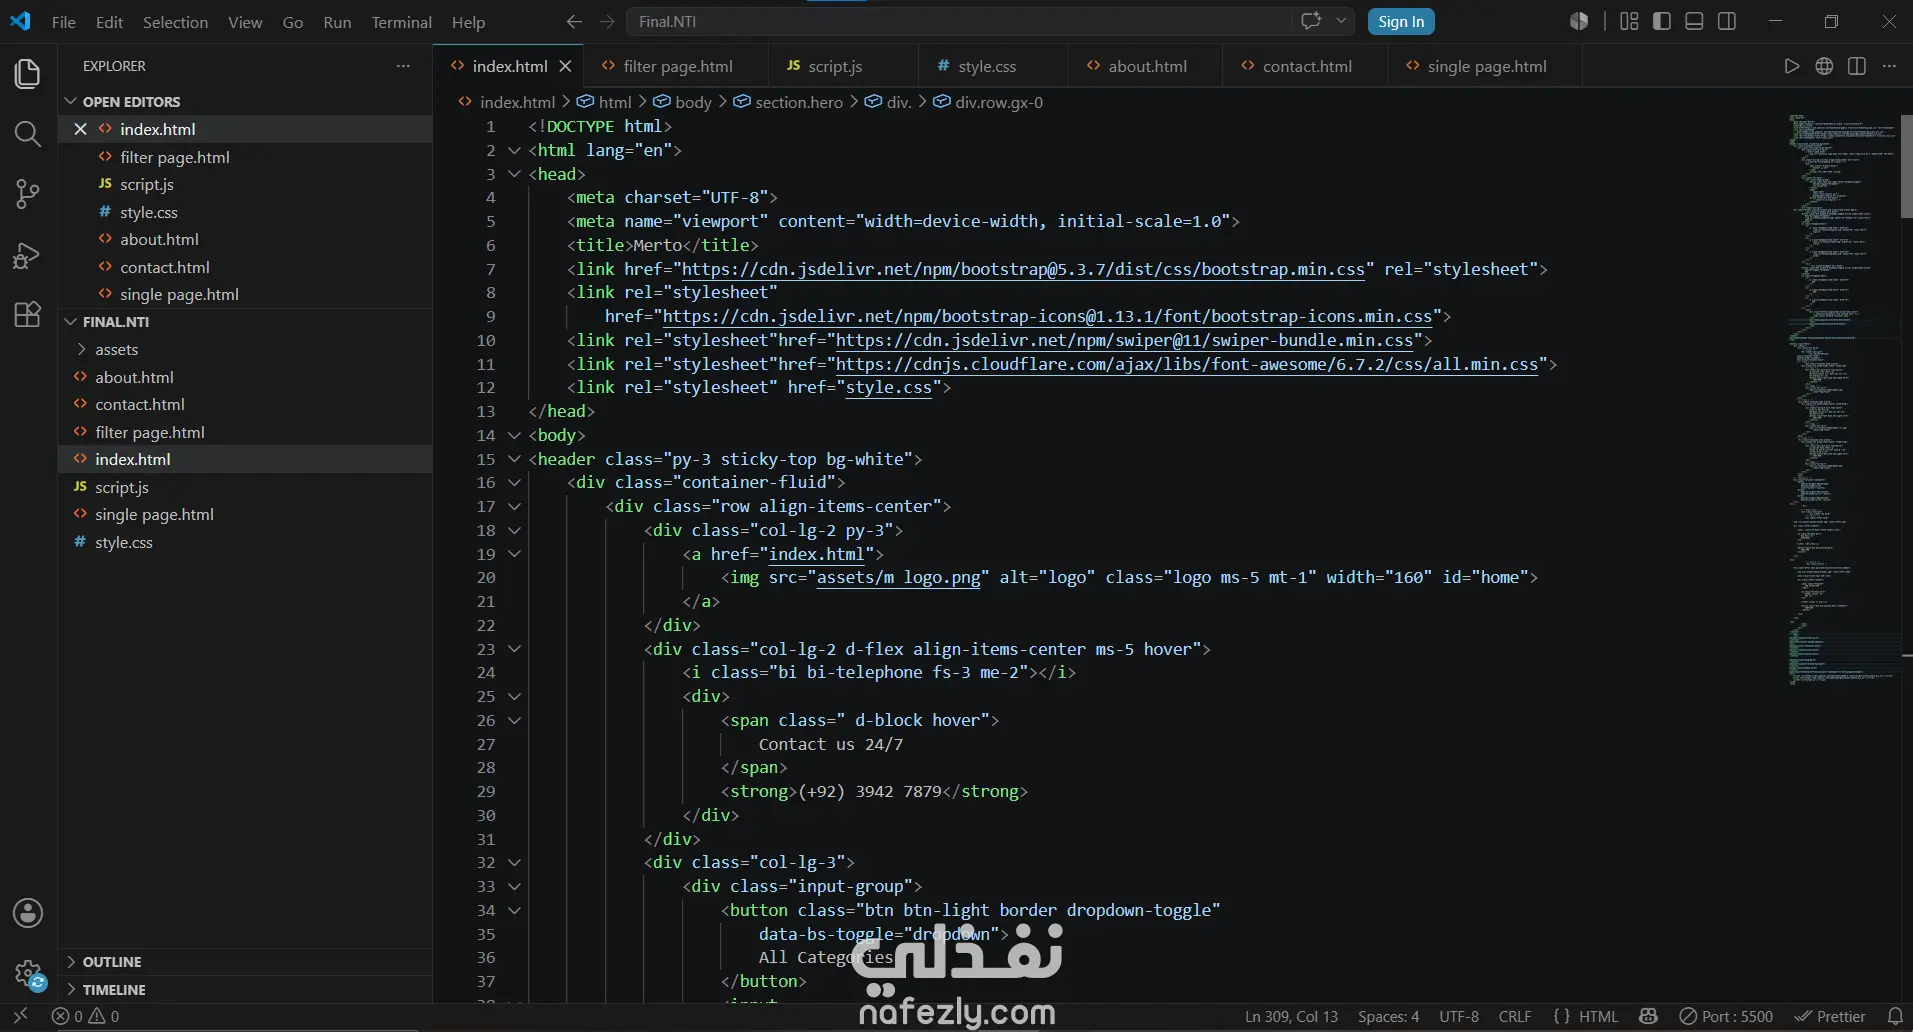
Task: Close index.html in Open Editors list
Action: pos(81,129)
